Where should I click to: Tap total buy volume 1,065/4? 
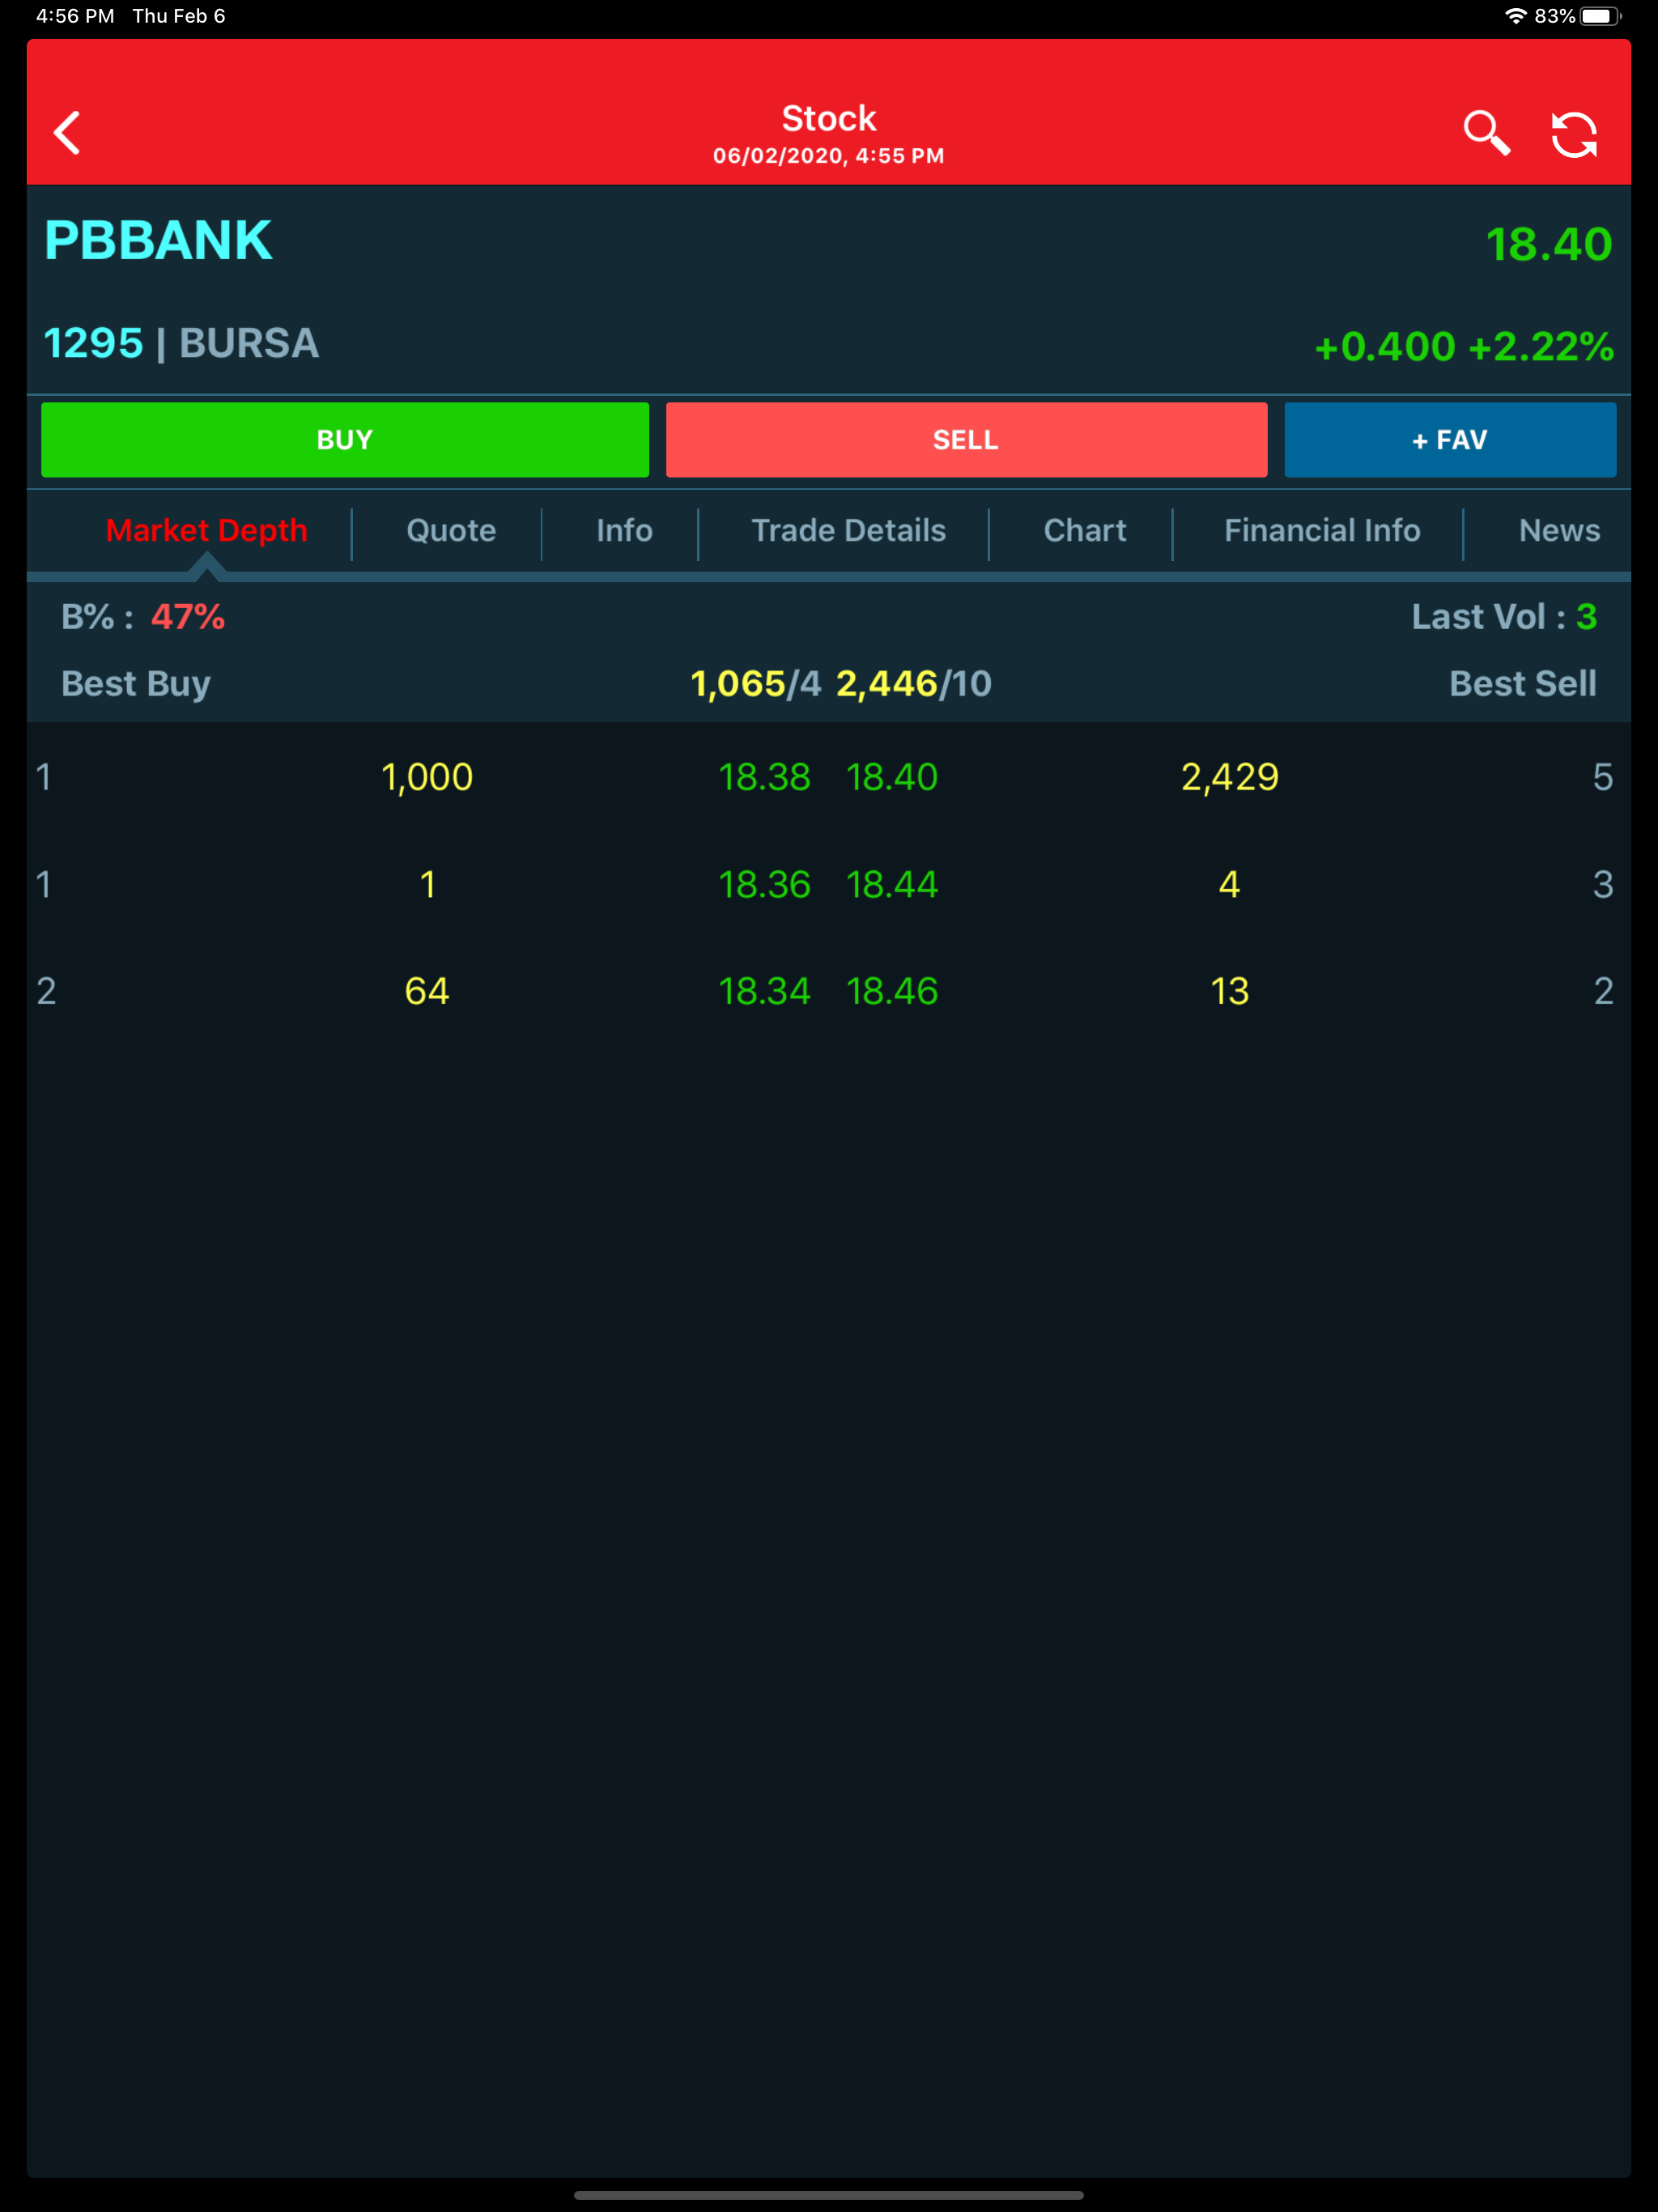point(756,684)
